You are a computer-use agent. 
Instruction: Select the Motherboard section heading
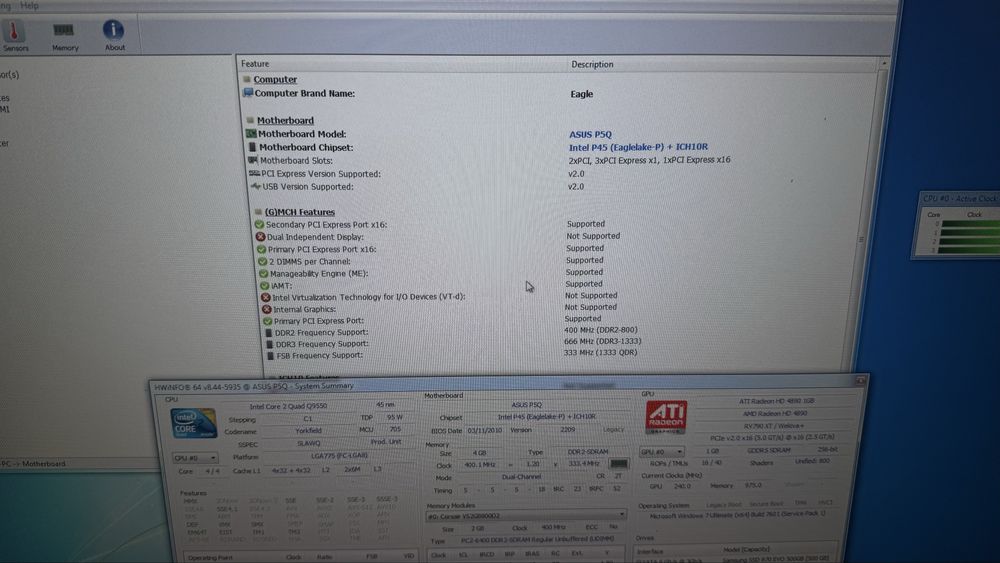point(285,121)
